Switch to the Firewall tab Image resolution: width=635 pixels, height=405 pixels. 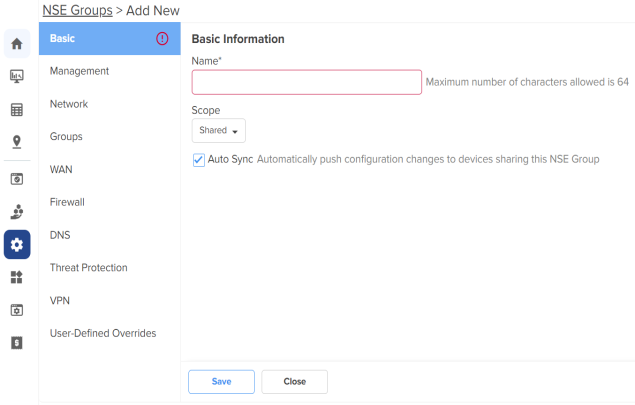67,202
